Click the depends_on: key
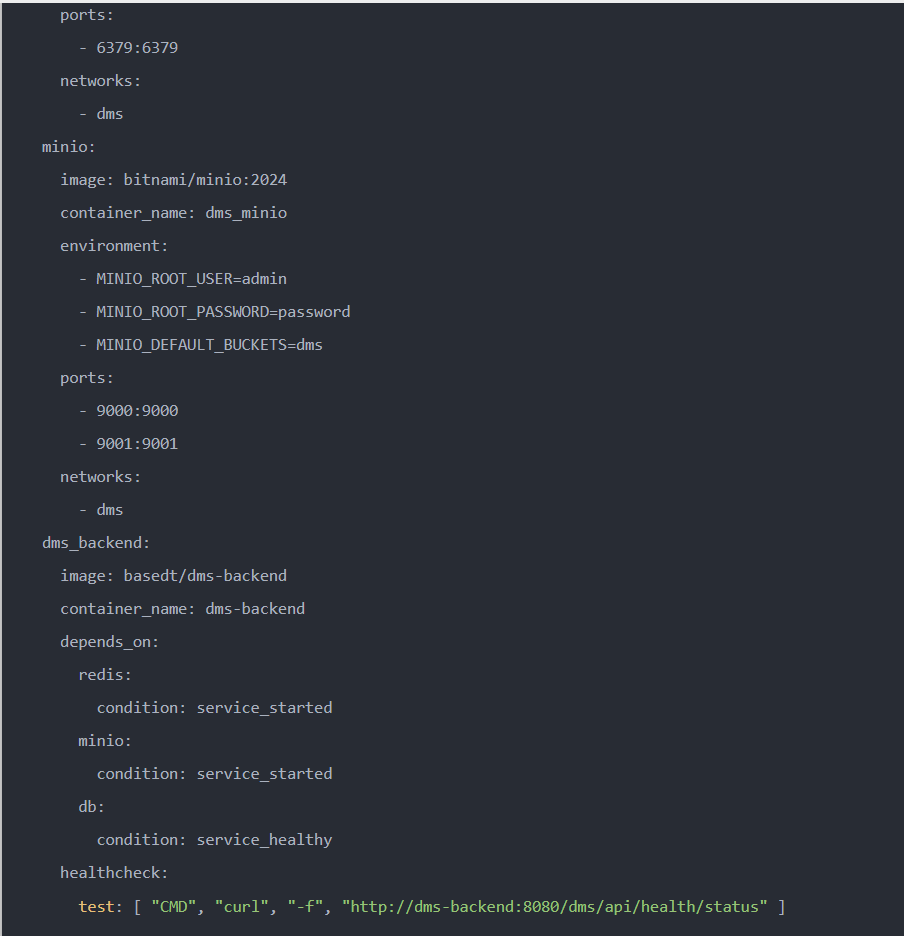This screenshot has height=936, width=904. click(x=109, y=642)
